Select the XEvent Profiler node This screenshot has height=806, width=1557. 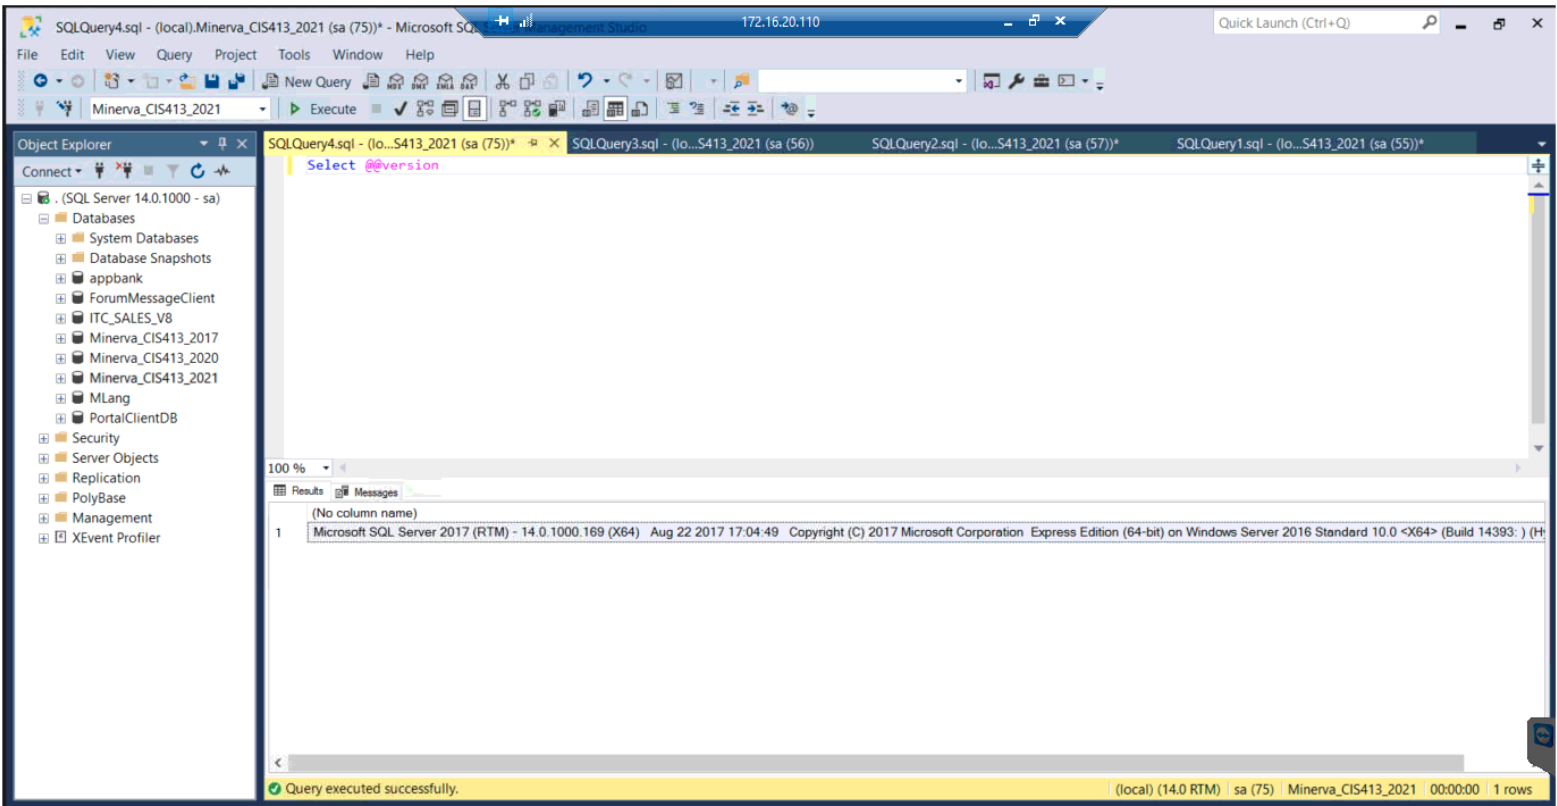116,538
